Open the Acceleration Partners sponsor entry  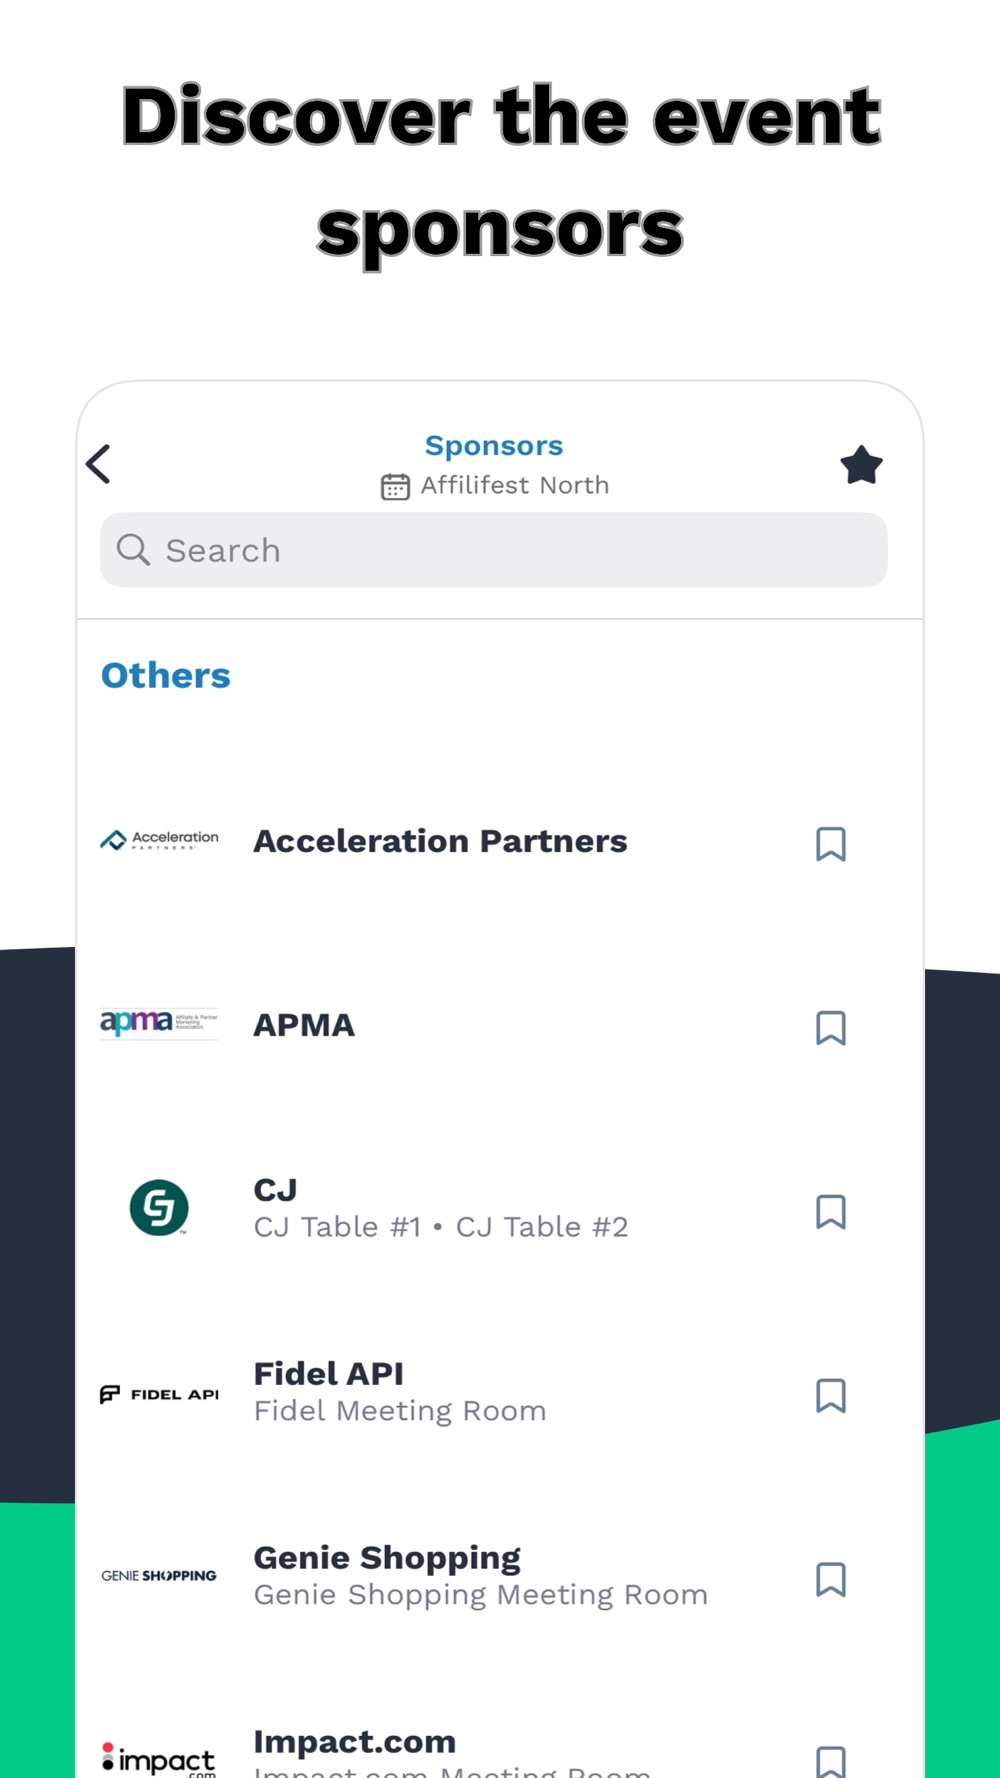pyautogui.click(x=440, y=842)
